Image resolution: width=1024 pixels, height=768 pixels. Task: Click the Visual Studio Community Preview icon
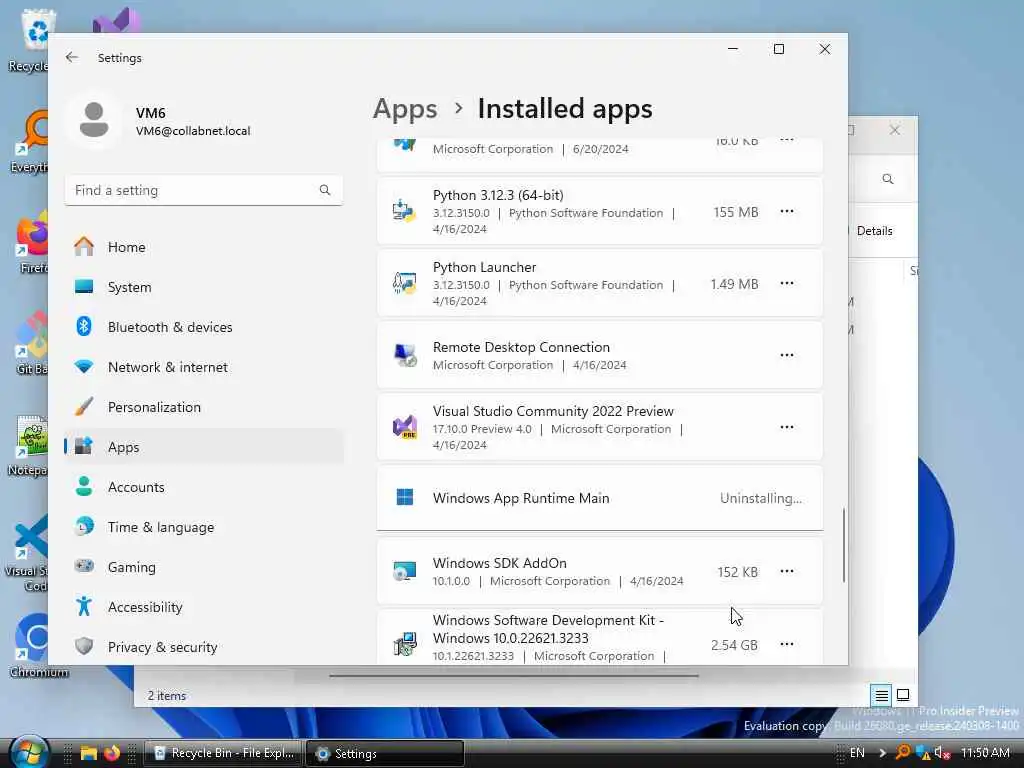pos(404,426)
